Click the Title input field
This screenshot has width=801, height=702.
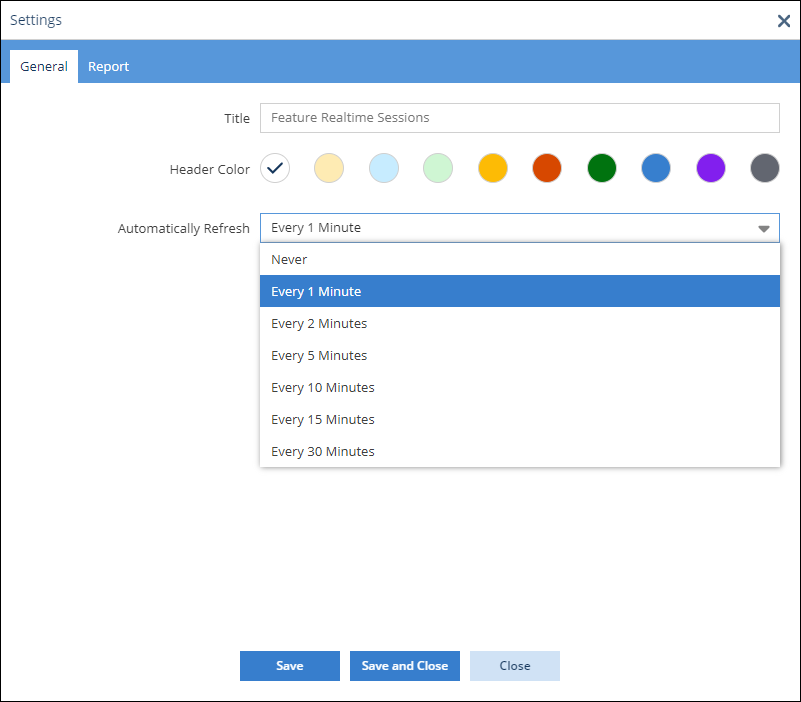(x=520, y=118)
